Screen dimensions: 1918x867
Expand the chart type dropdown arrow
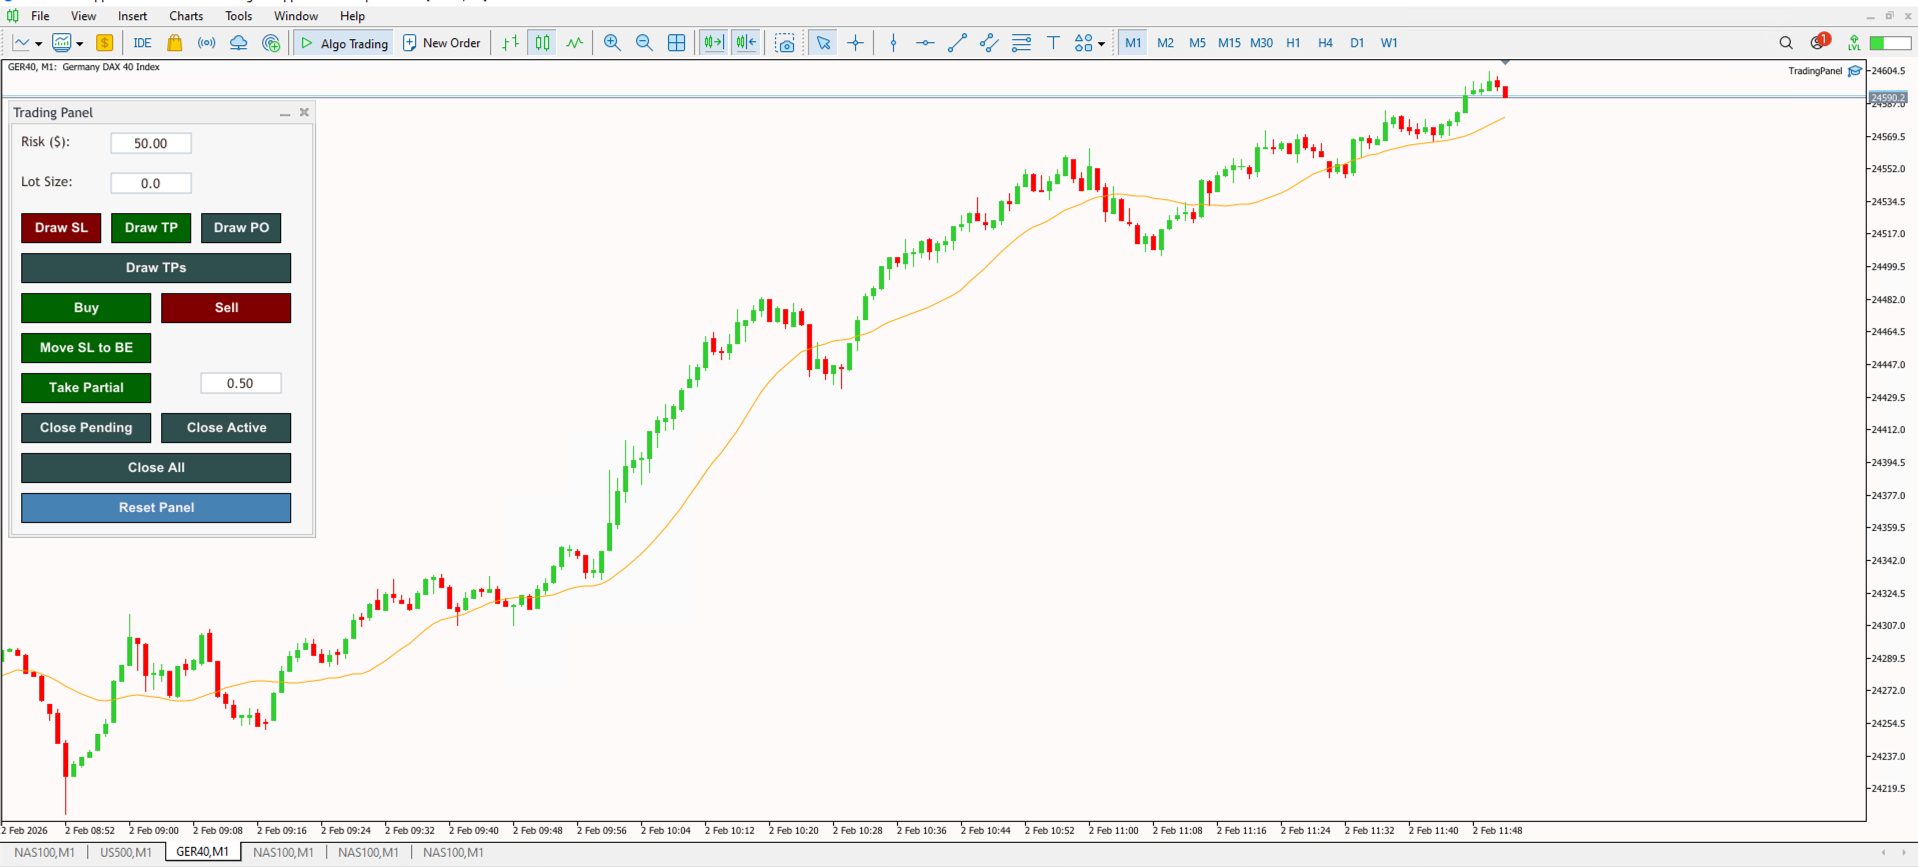pos(38,44)
